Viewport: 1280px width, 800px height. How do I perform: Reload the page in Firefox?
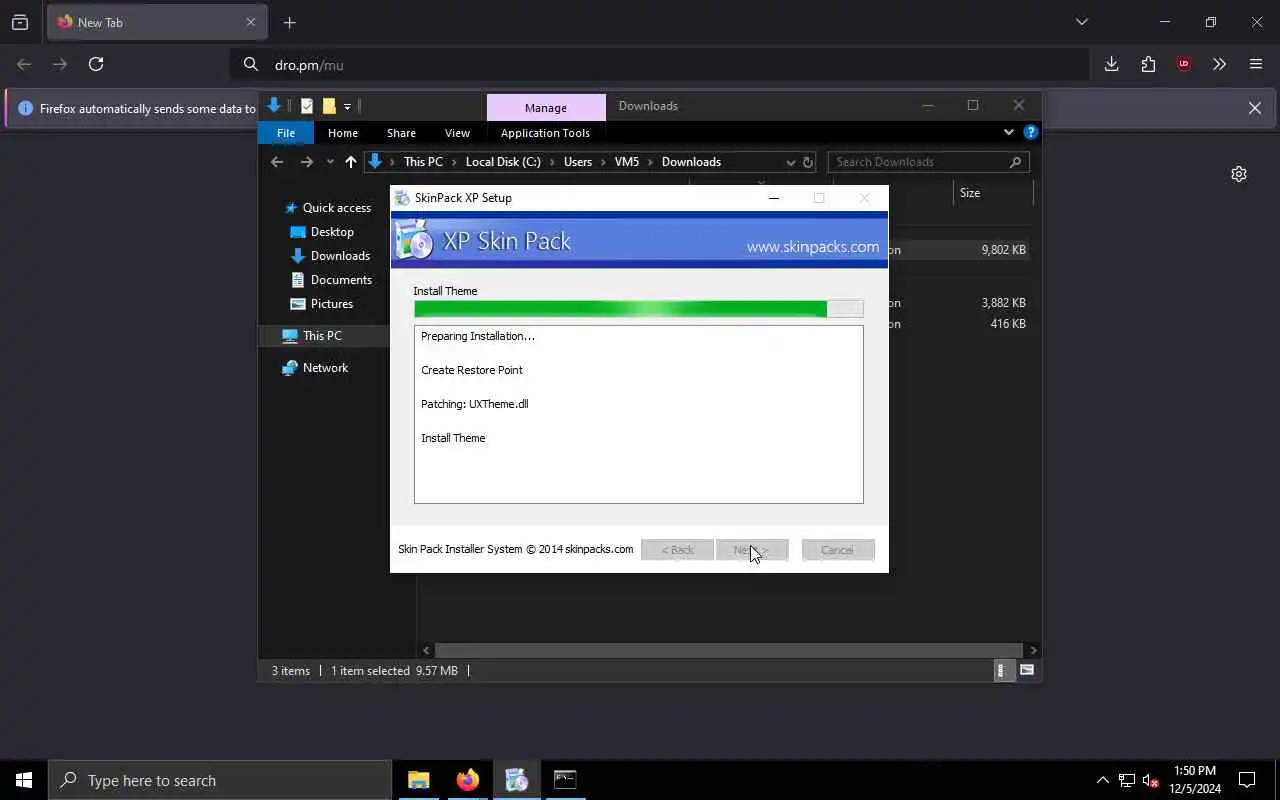click(x=96, y=64)
